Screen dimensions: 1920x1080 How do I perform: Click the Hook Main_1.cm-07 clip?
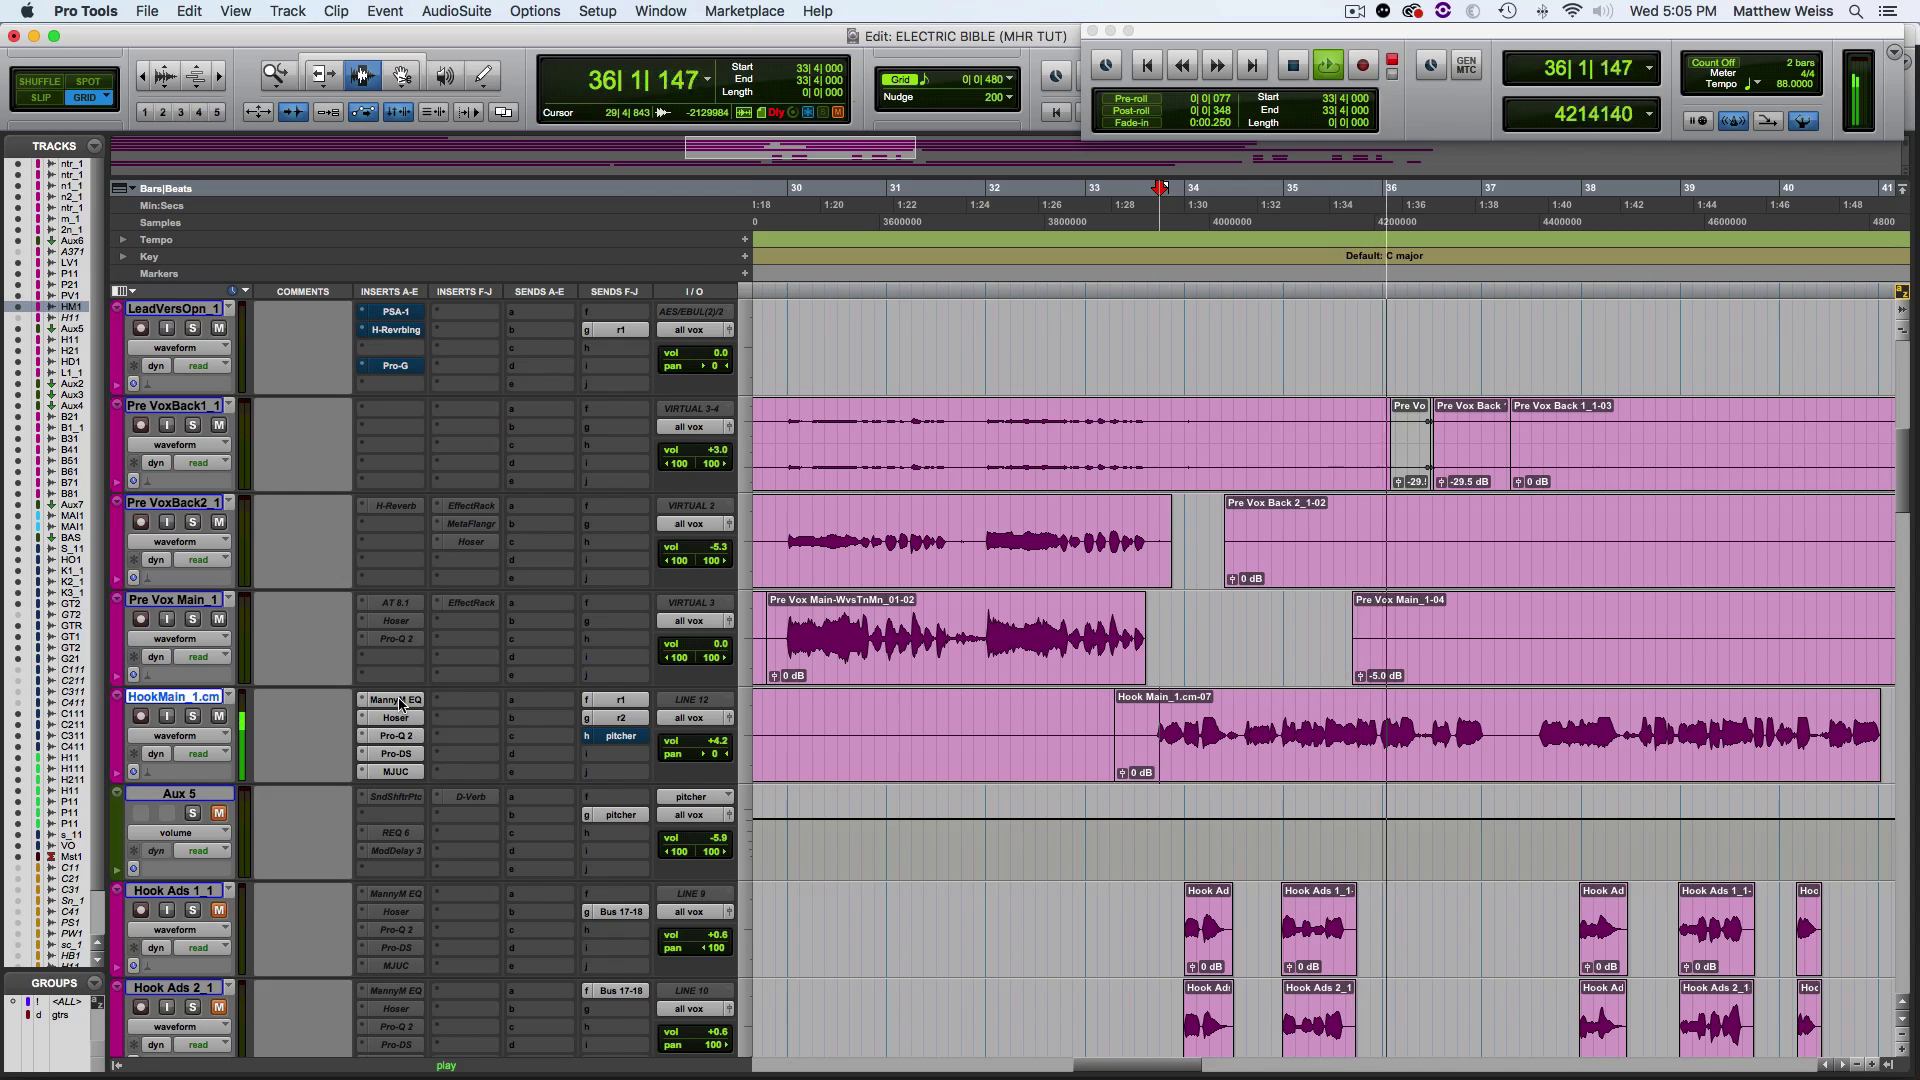tap(1497, 735)
